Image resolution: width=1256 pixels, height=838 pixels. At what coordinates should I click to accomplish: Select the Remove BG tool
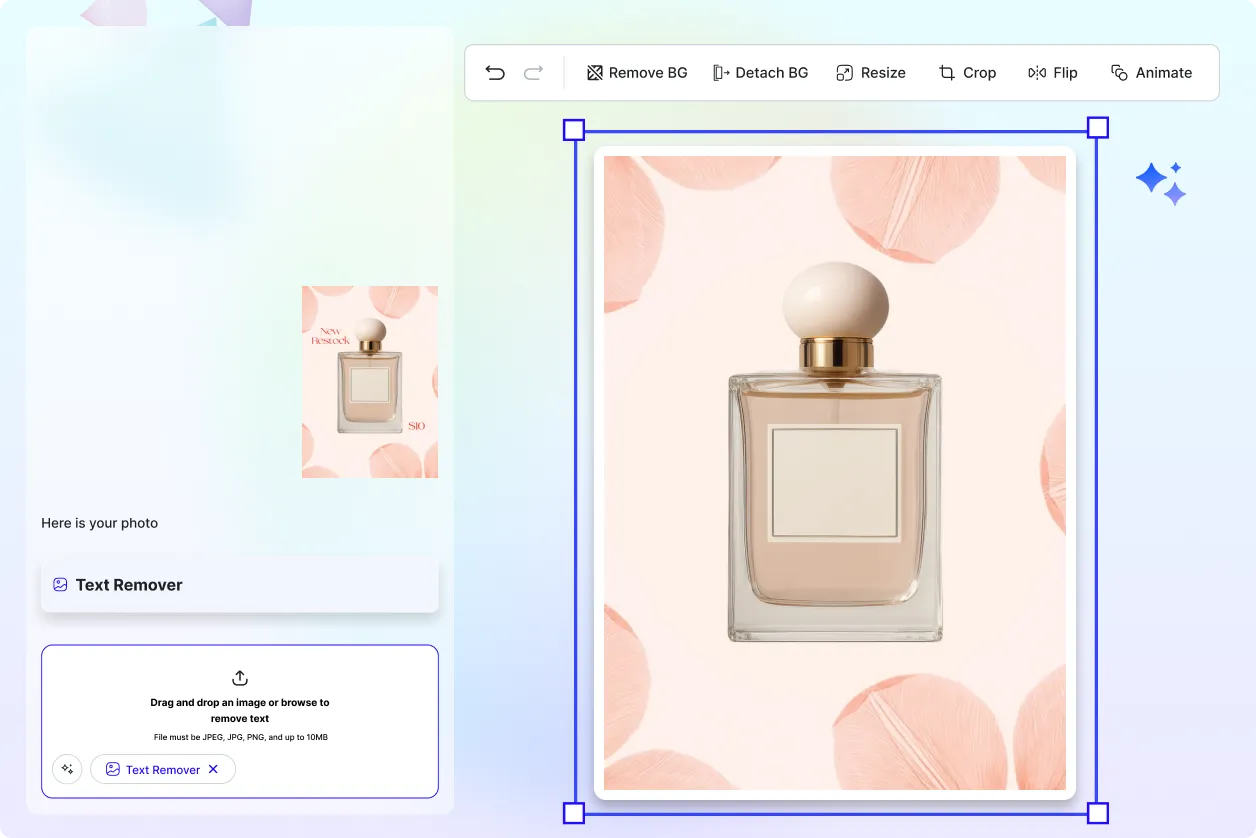[x=637, y=72]
